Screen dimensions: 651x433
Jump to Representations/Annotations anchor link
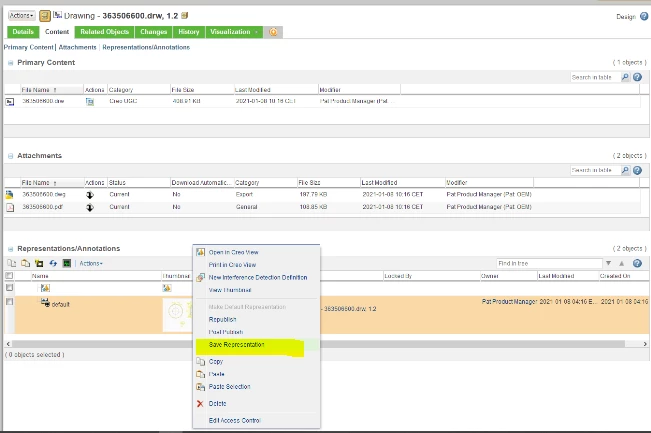pyautogui.click(x=146, y=47)
